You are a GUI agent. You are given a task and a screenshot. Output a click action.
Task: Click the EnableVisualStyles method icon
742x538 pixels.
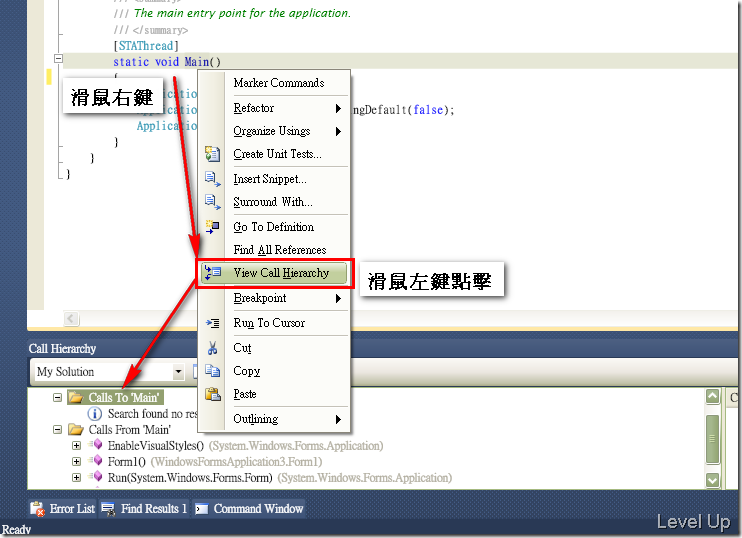(96, 445)
